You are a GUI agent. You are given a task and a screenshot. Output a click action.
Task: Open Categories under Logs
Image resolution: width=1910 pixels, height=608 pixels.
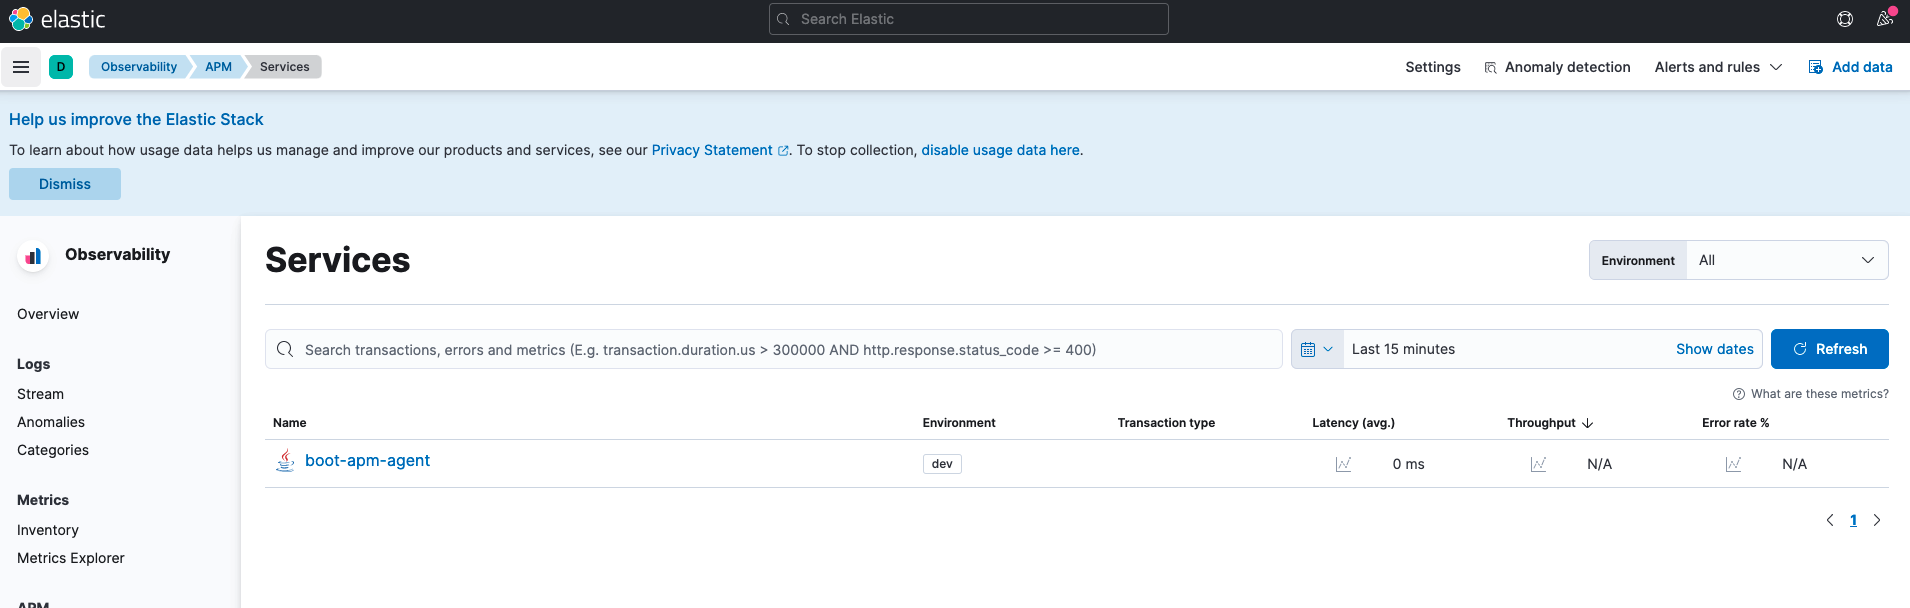click(x=53, y=450)
